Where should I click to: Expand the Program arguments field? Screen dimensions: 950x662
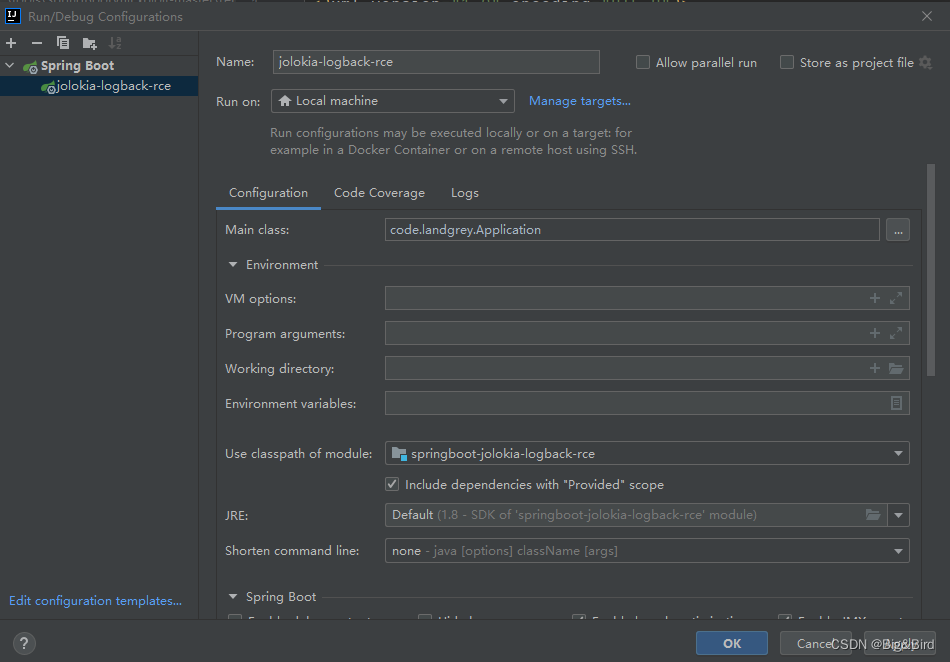[896, 333]
